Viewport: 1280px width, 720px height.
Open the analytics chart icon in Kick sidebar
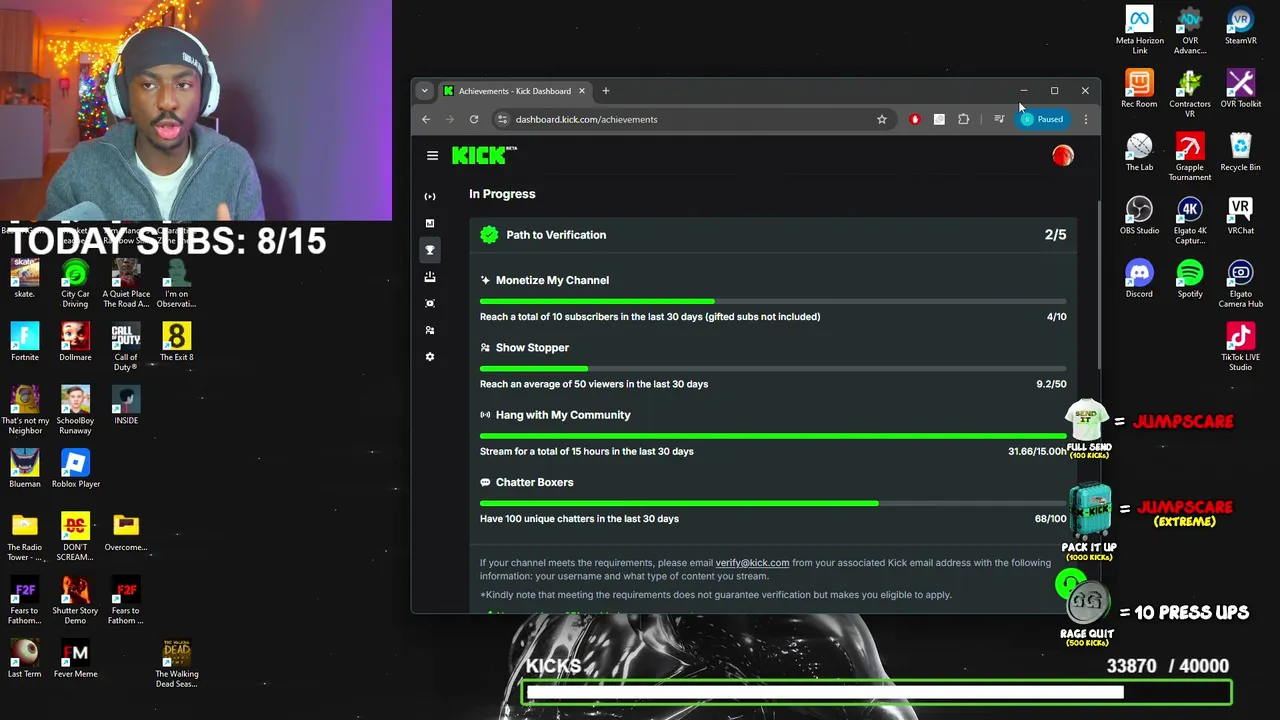tap(430, 223)
